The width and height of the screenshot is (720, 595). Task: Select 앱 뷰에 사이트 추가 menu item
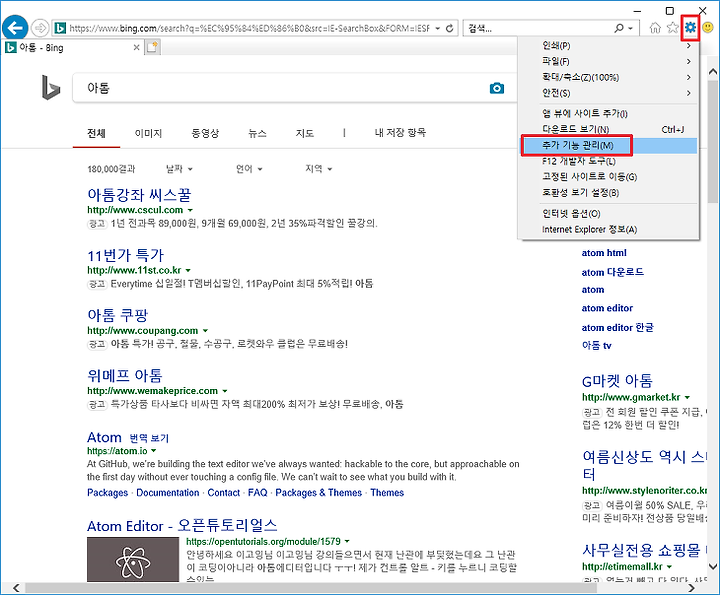(x=609, y=113)
